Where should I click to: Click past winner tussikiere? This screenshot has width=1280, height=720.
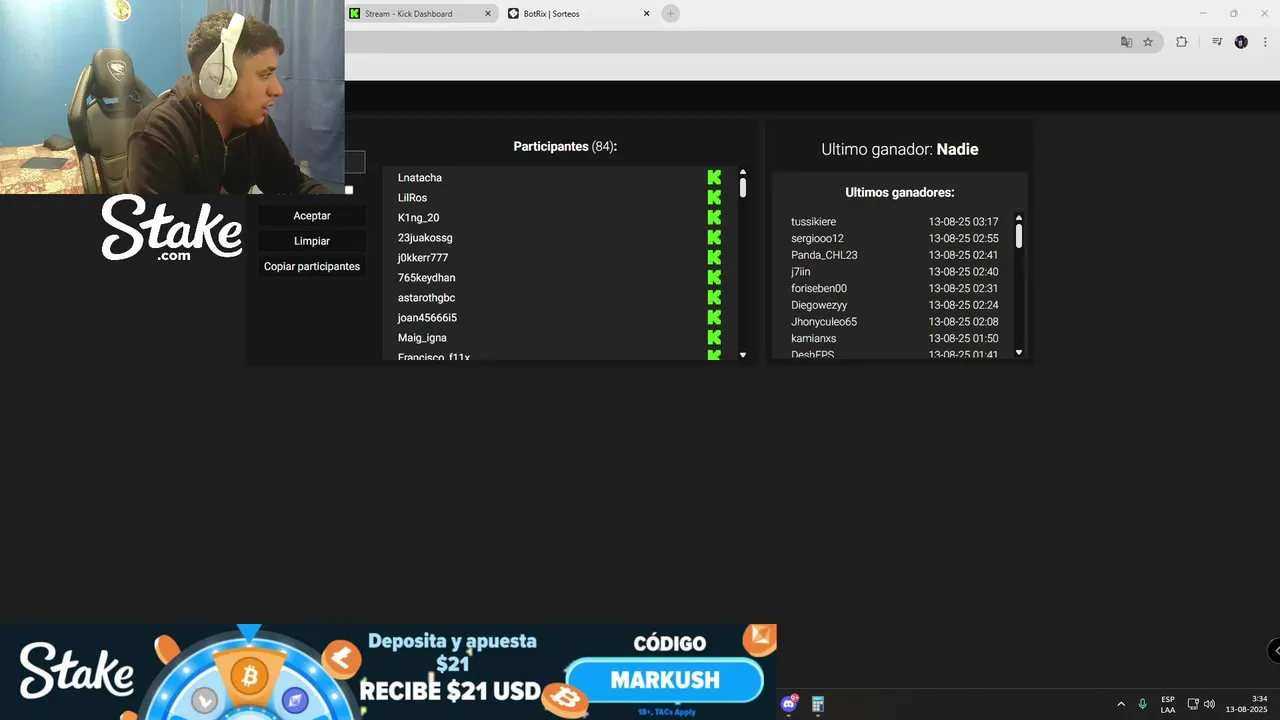pyautogui.click(x=813, y=222)
